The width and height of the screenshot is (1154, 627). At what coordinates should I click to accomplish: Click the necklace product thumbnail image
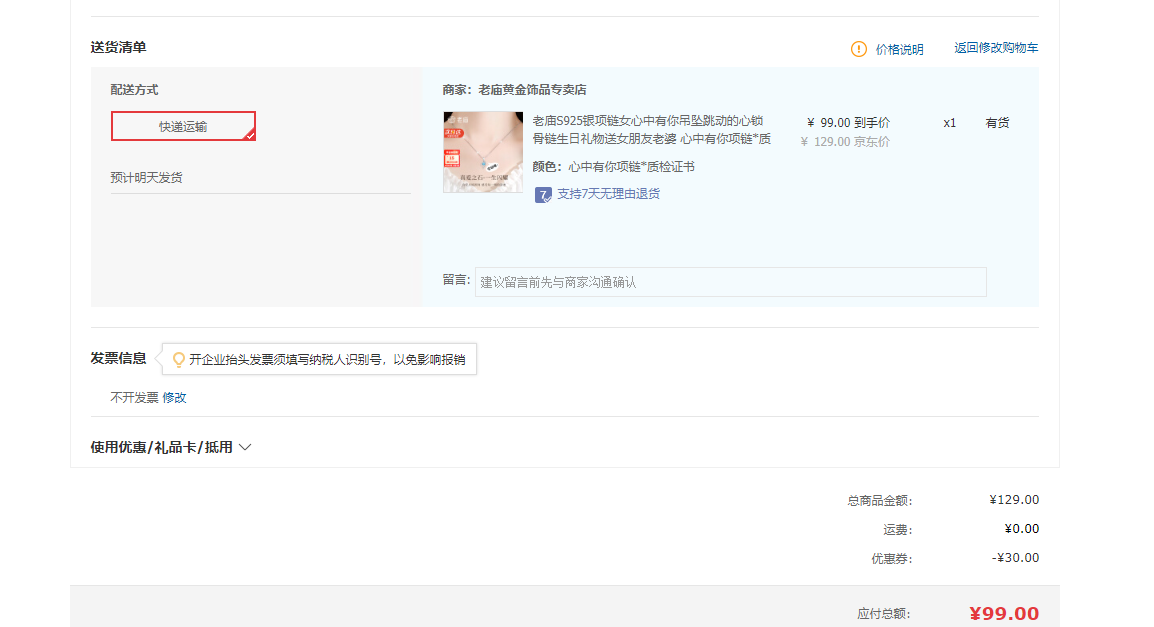click(483, 152)
